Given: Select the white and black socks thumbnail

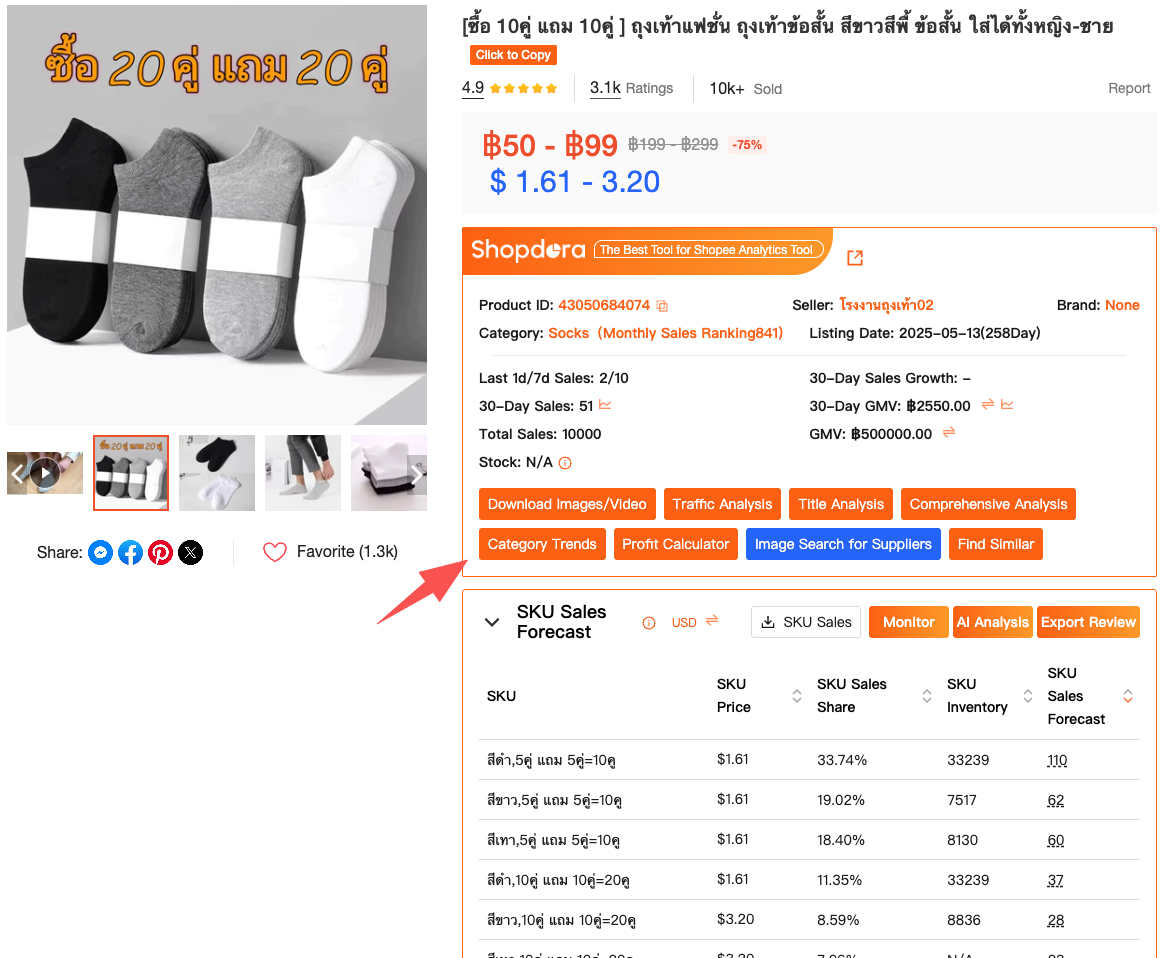Looking at the screenshot, I should click(217, 473).
